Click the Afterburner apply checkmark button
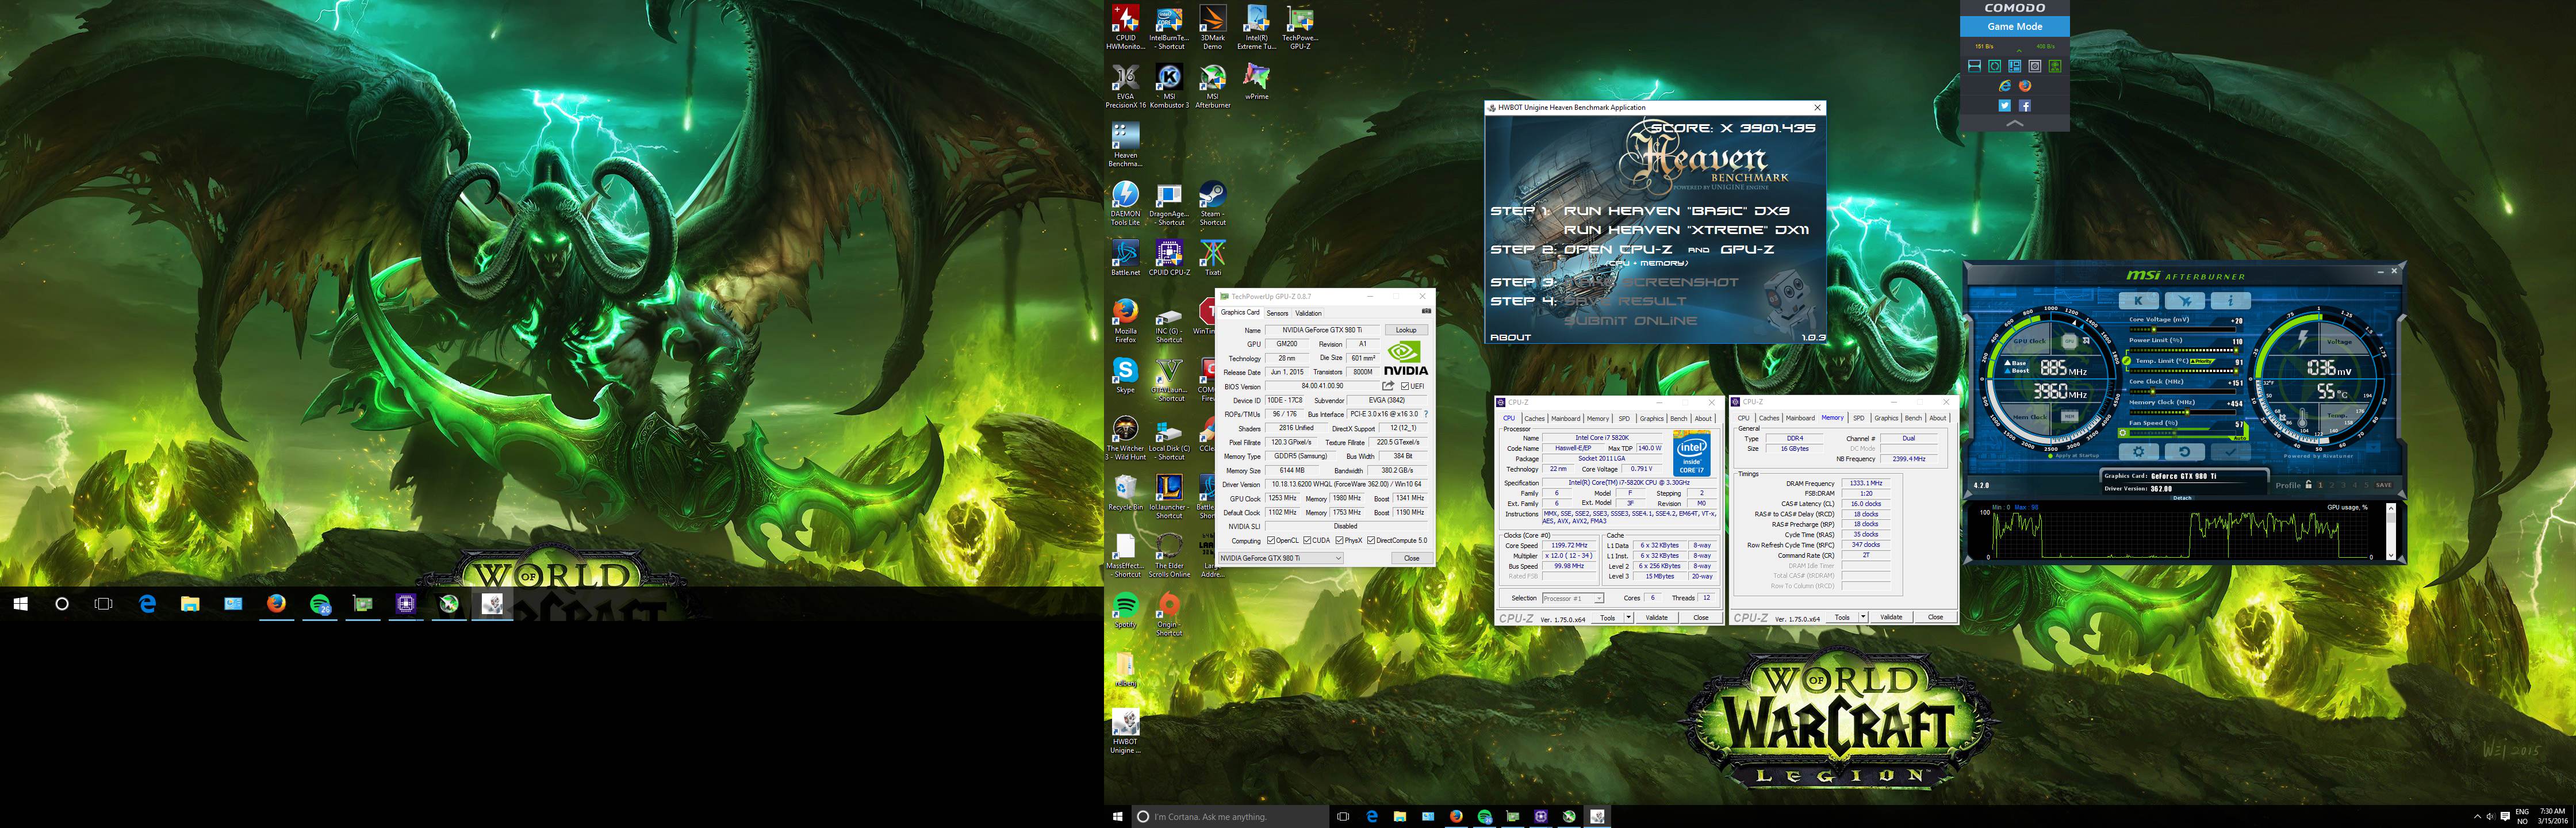 coord(2230,452)
